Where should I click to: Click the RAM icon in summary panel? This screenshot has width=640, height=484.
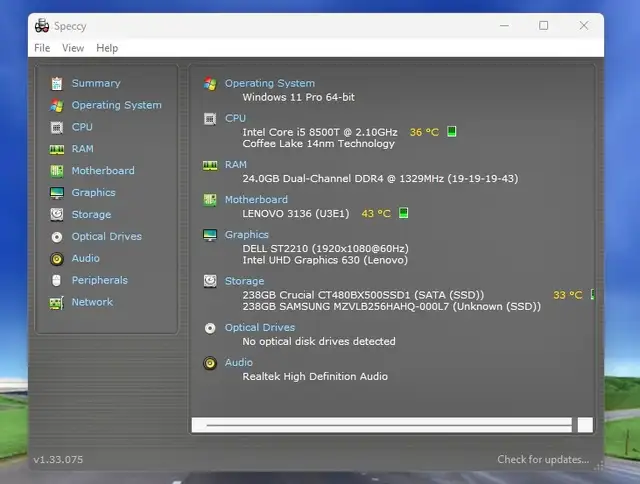pyautogui.click(x=210, y=165)
